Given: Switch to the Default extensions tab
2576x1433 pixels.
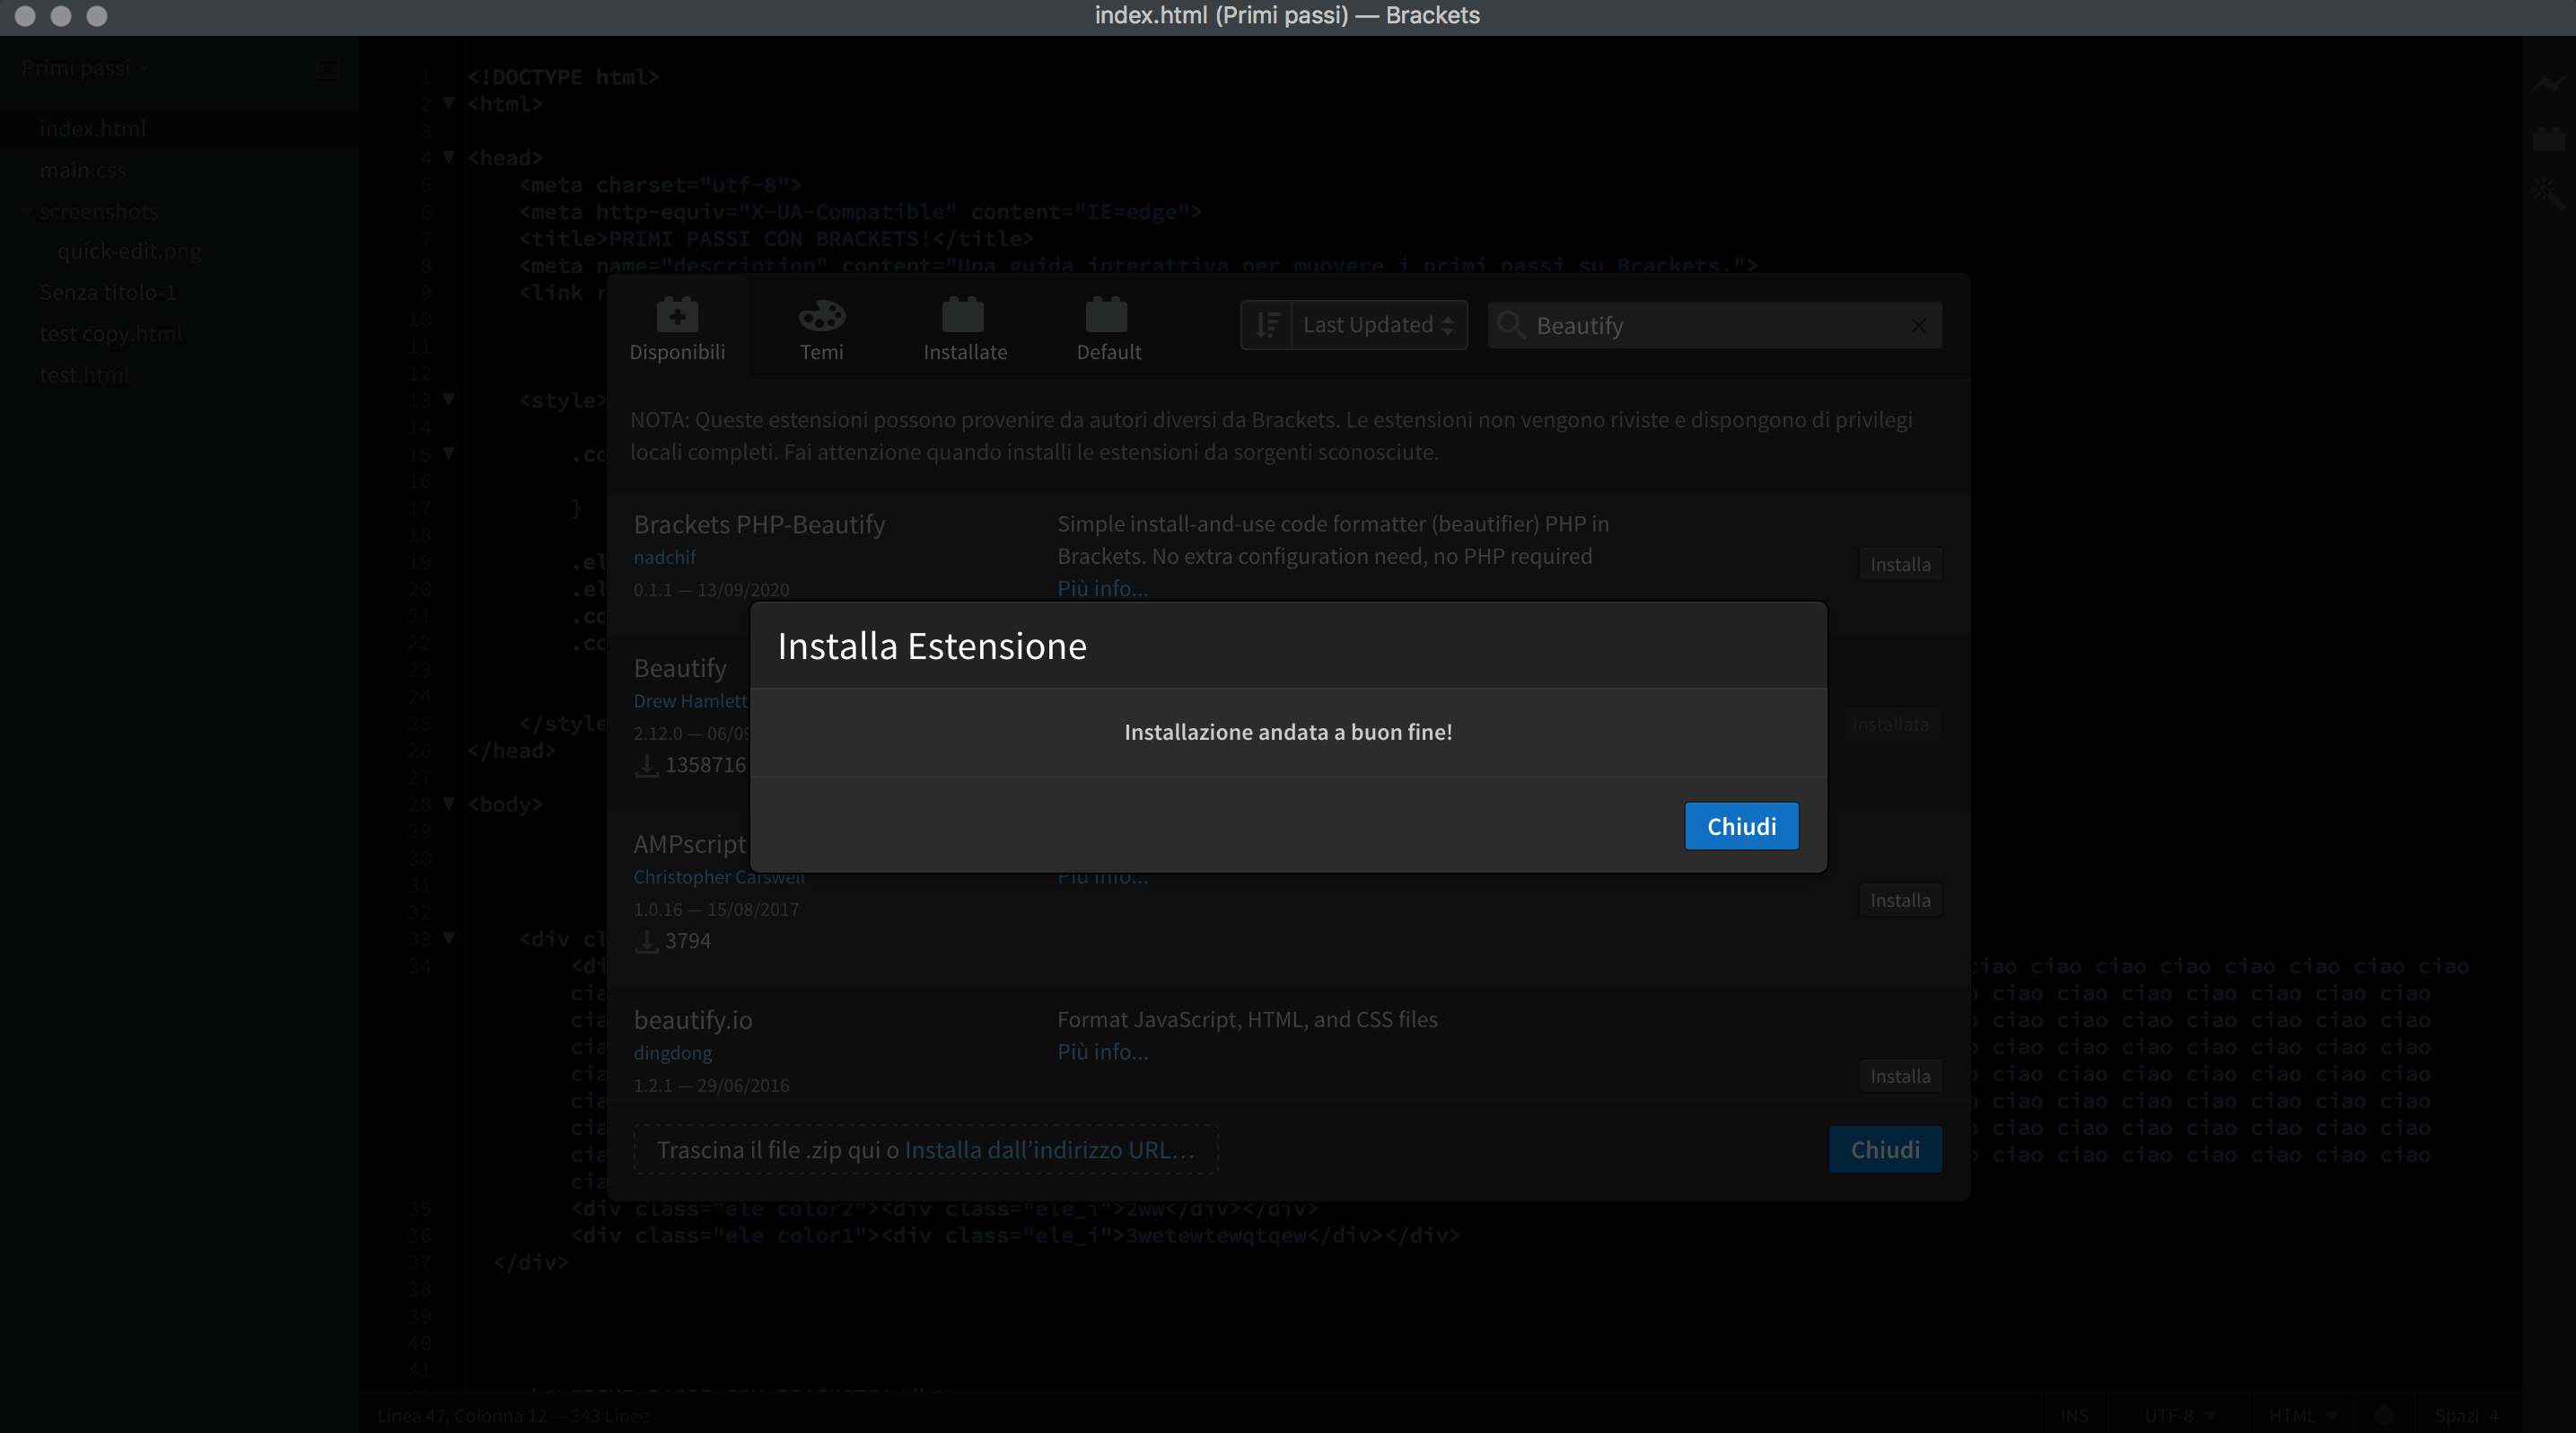Looking at the screenshot, I should (1107, 329).
